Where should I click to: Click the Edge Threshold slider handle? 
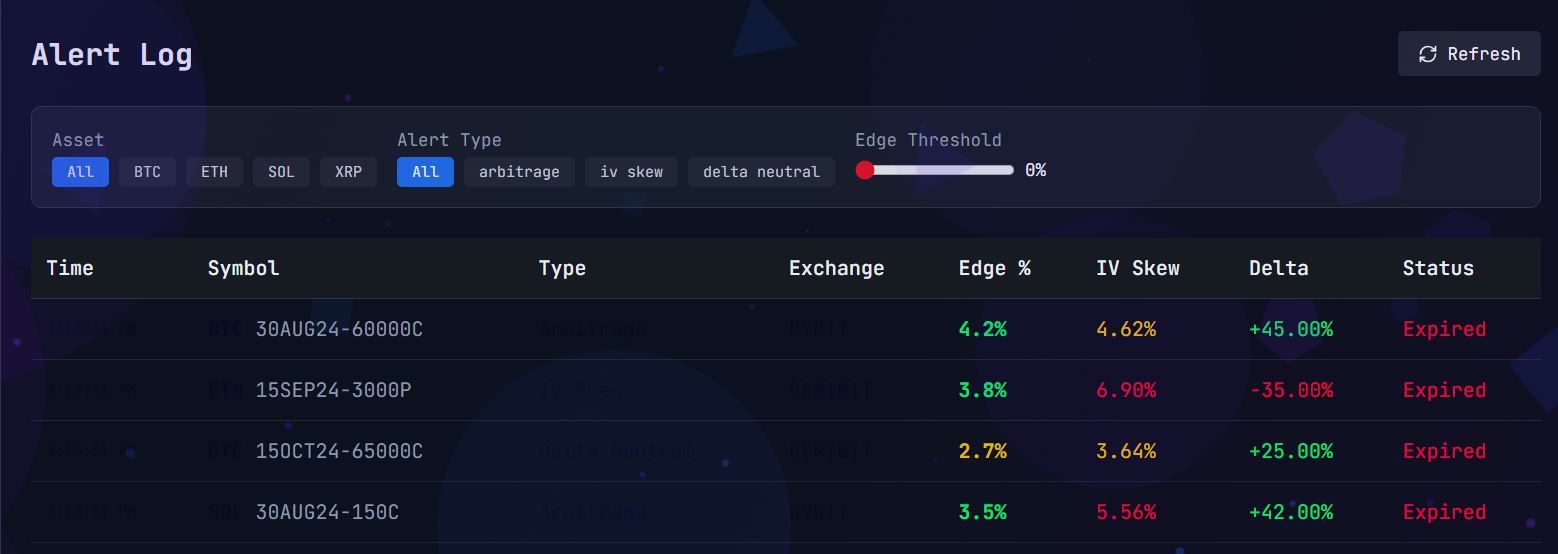pyautogui.click(x=865, y=170)
